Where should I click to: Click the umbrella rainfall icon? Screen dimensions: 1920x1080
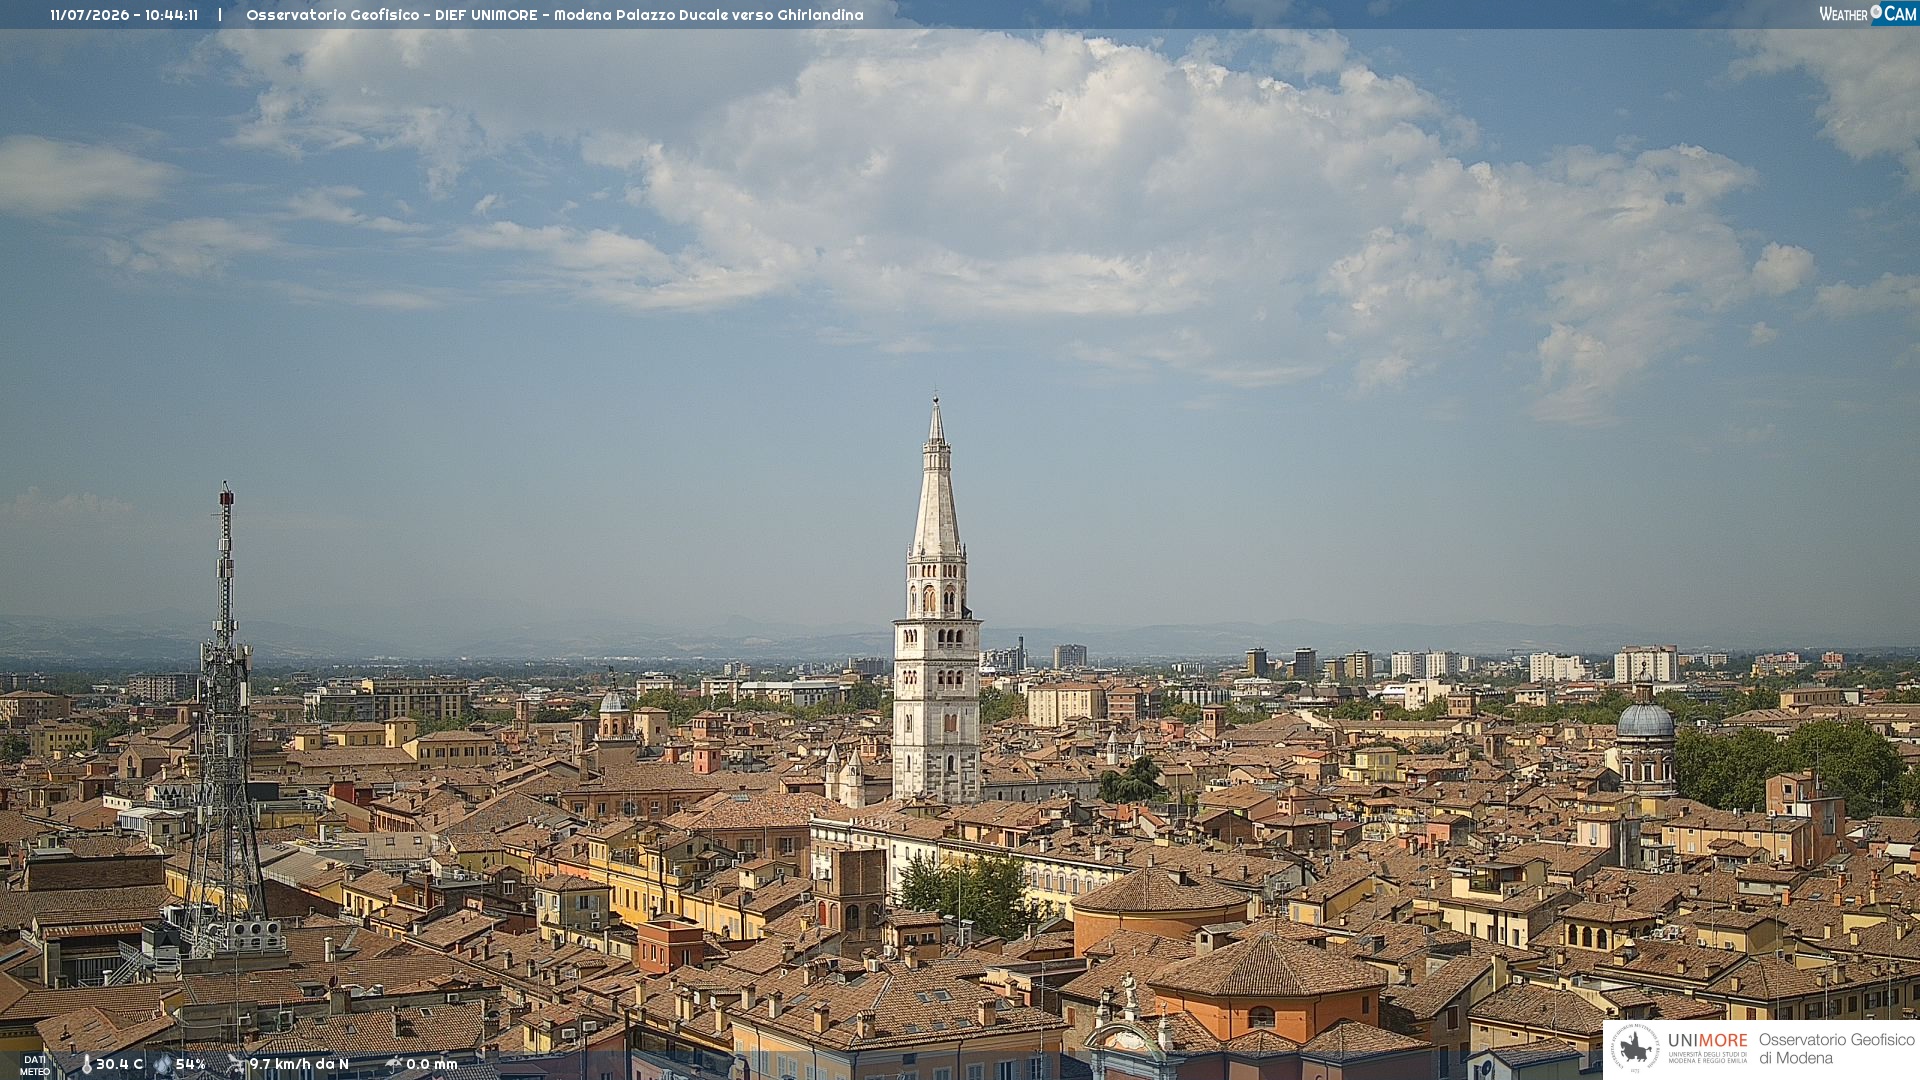(x=393, y=1065)
